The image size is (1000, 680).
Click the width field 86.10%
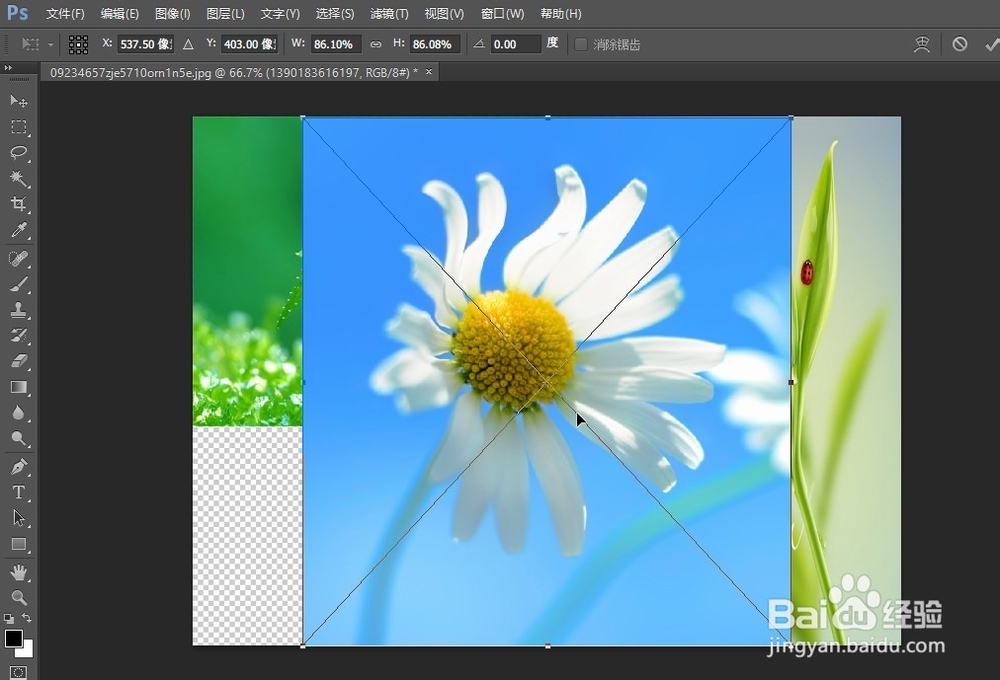pyautogui.click(x=336, y=44)
